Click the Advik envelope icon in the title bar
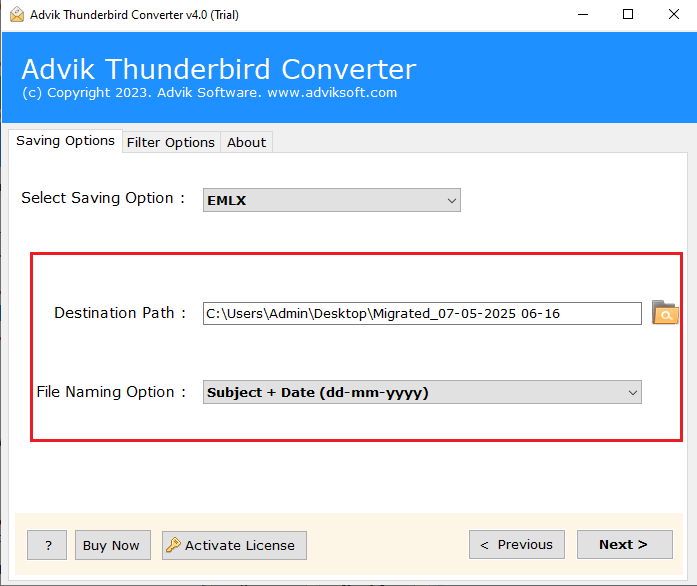697x586 pixels. click(x=17, y=15)
